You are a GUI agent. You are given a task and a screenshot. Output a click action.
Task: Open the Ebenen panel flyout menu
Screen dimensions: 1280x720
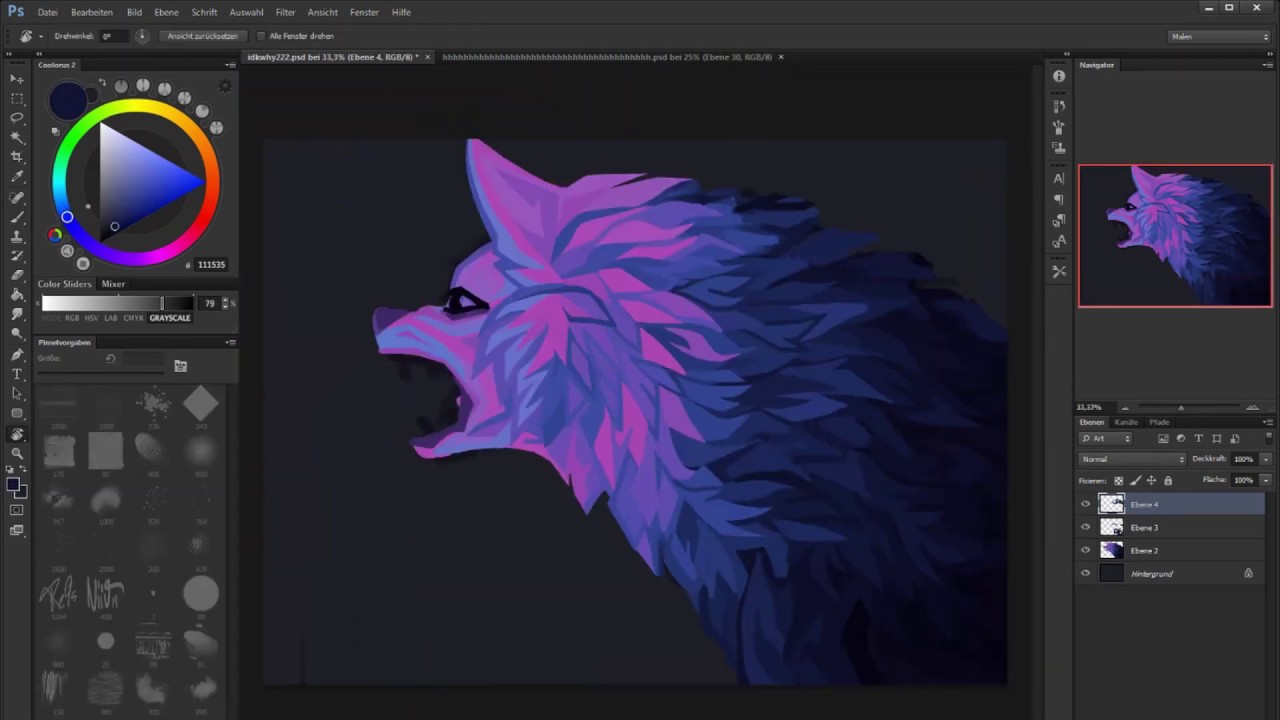[x=1268, y=422]
